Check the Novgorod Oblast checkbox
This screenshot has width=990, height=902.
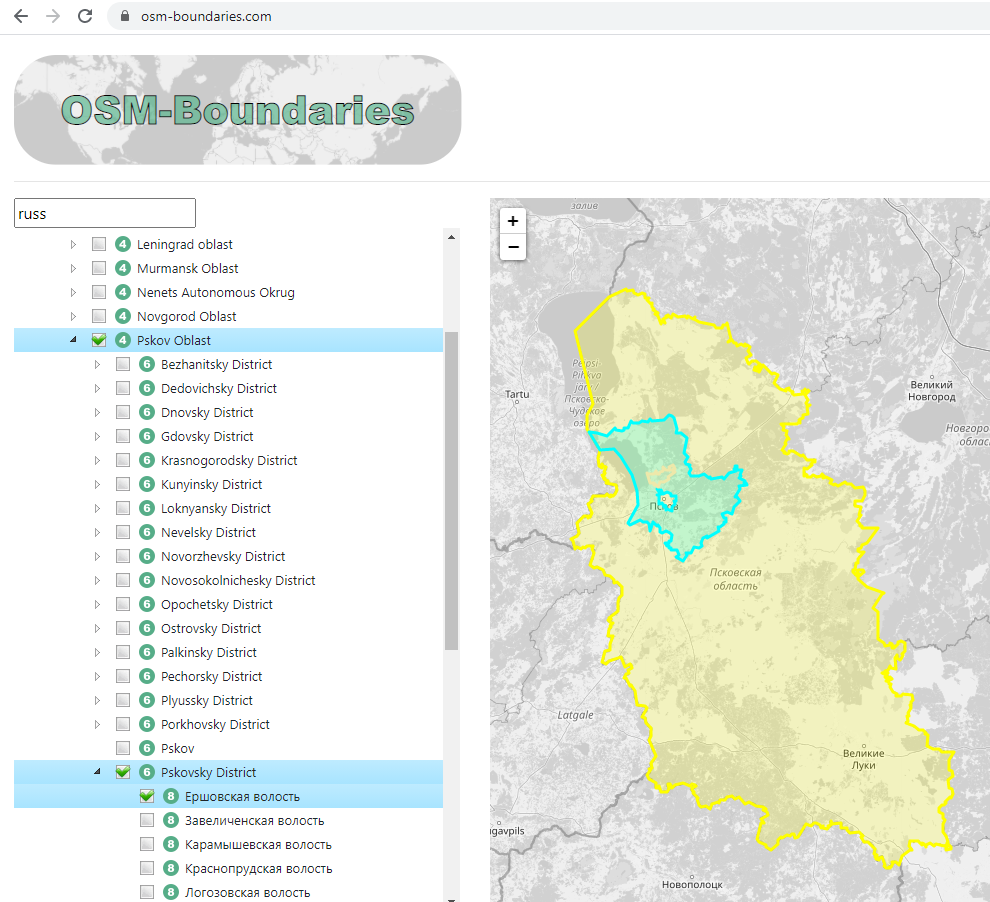98,316
